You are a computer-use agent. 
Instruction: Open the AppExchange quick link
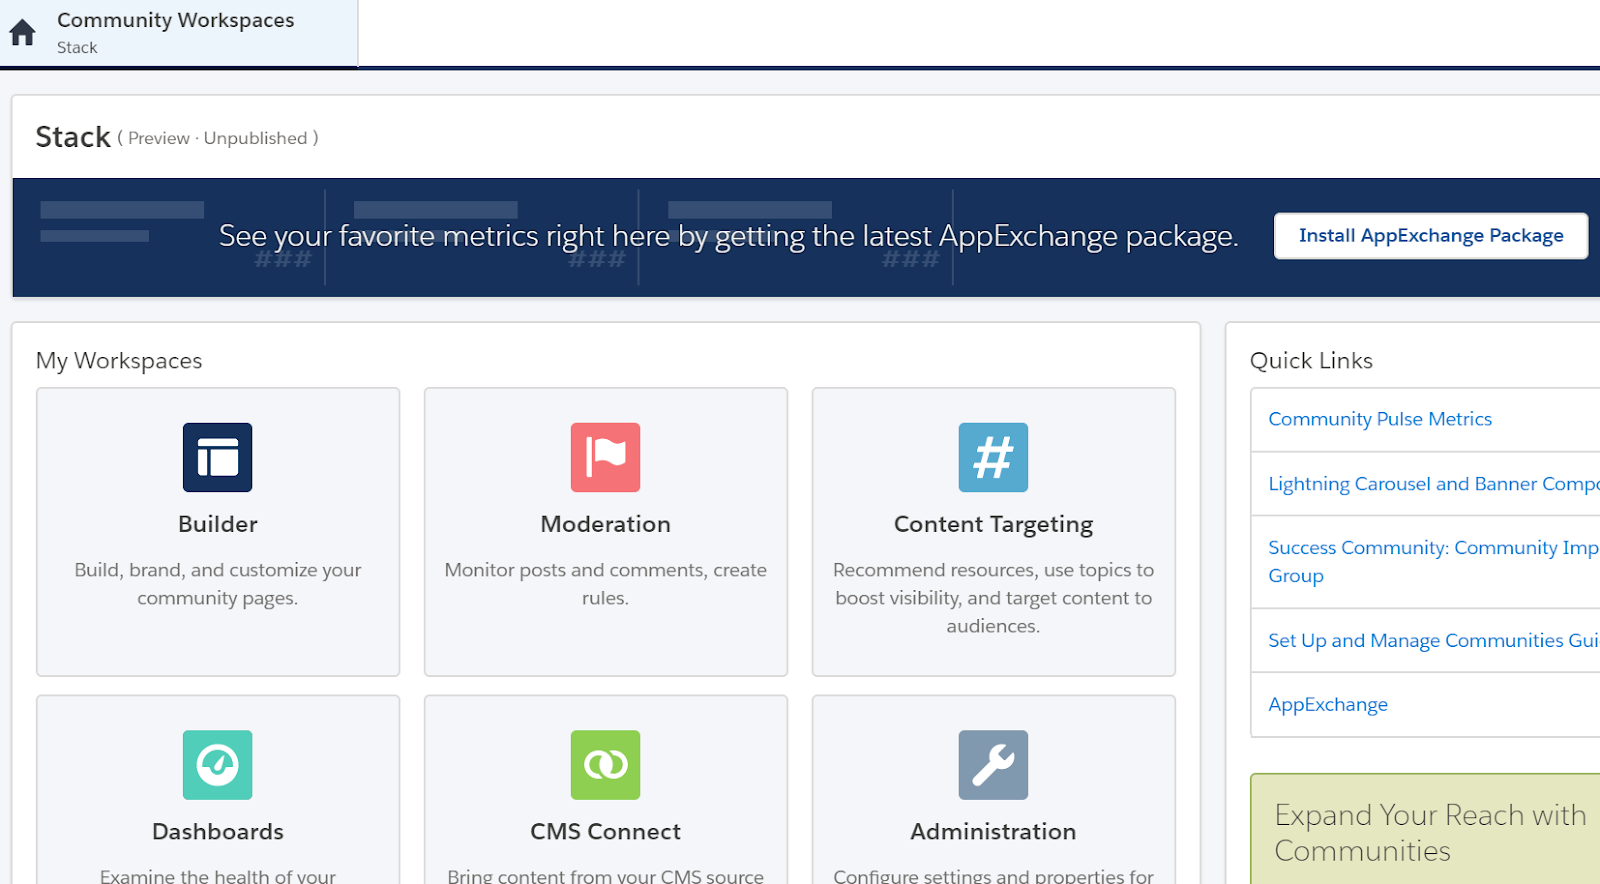(1328, 704)
